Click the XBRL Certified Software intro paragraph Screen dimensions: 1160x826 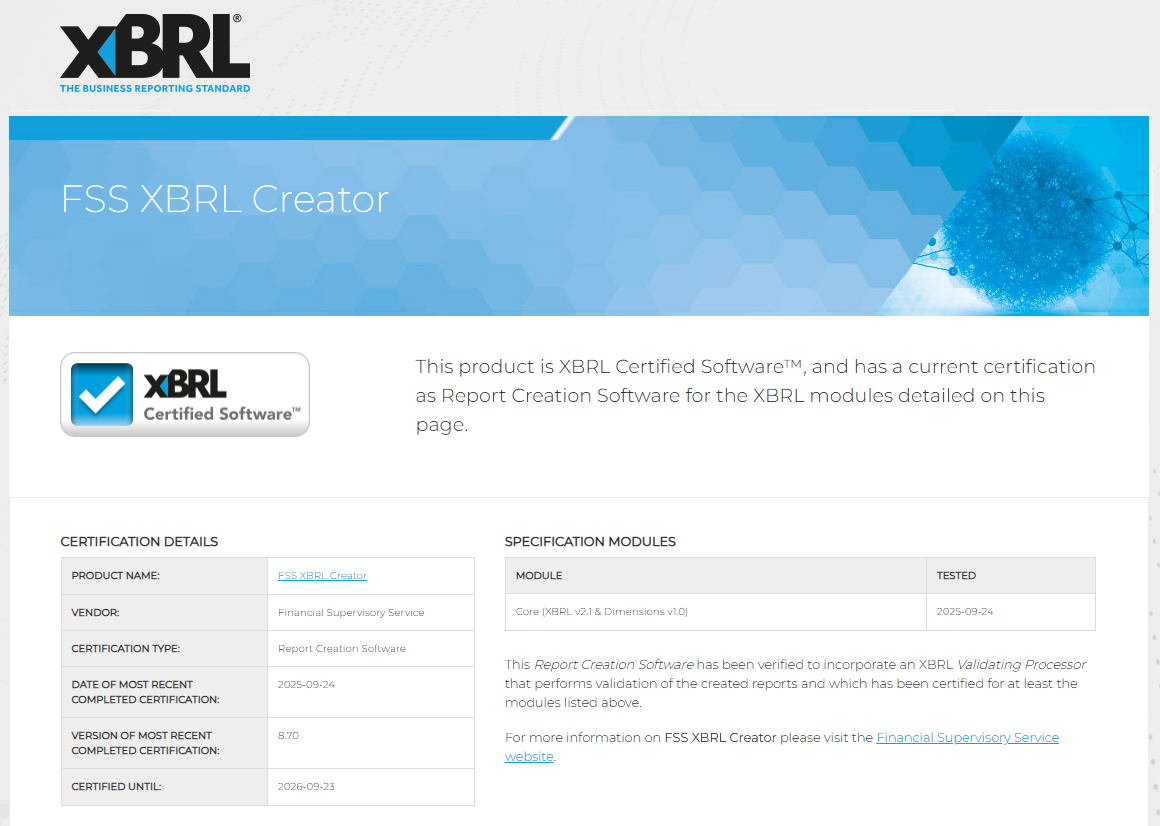click(x=755, y=395)
